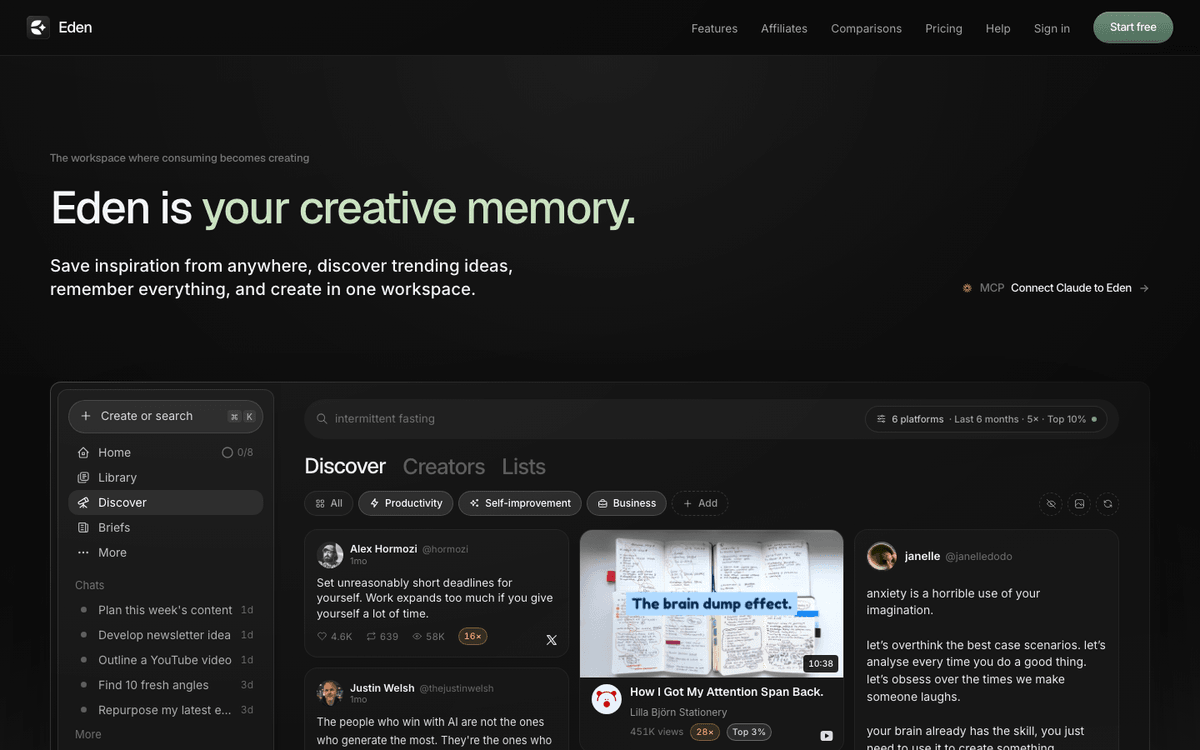The width and height of the screenshot is (1200, 750).
Task: Click the 16× multiplier badge
Action: [x=472, y=636]
